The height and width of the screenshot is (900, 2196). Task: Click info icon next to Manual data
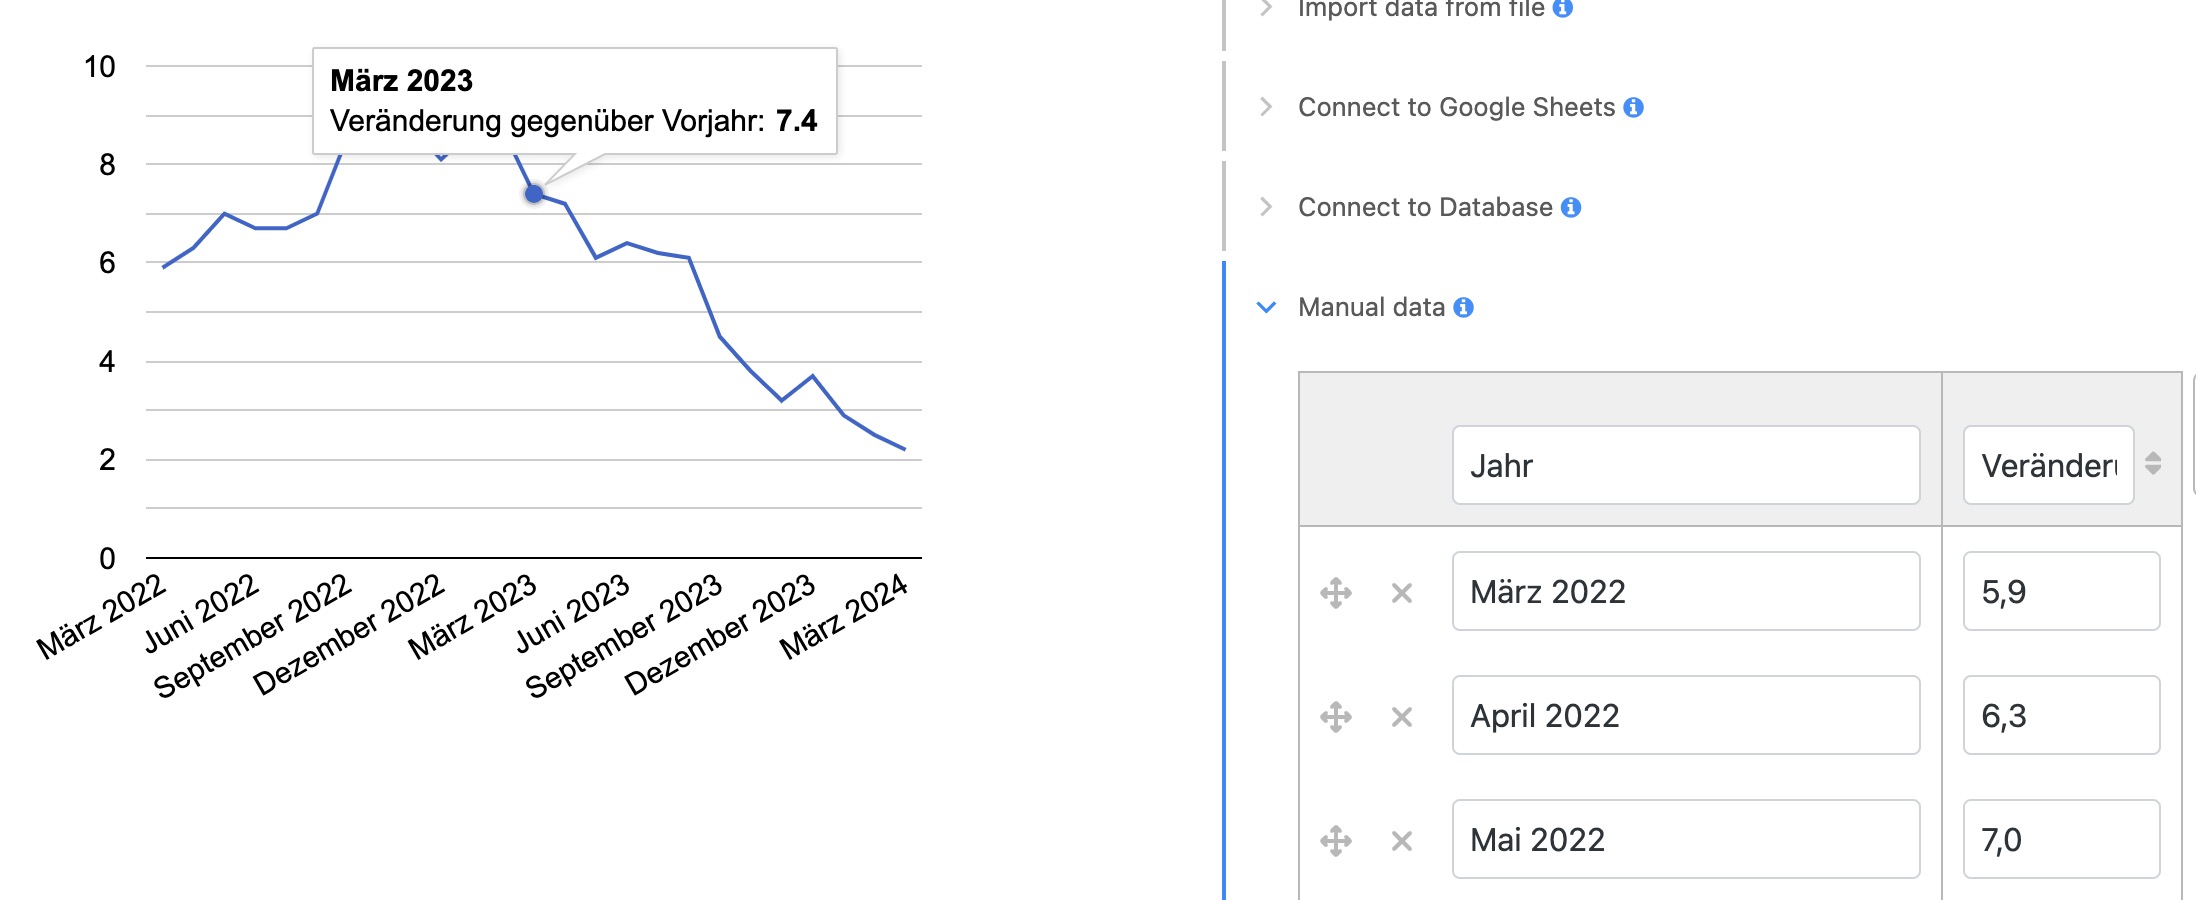(1464, 307)
